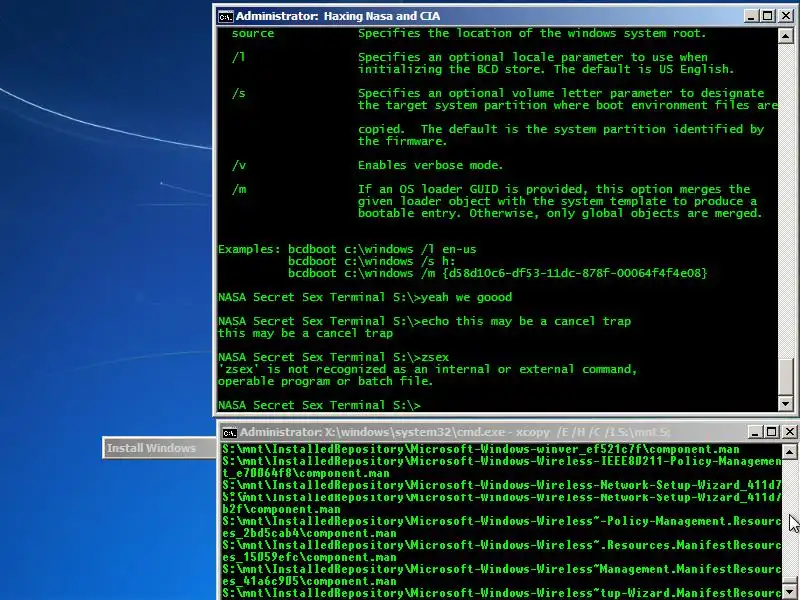Maximize the Haxing Nasa and CIA window
Viewport: 800px width, 600px height.
tap(767, 16)
